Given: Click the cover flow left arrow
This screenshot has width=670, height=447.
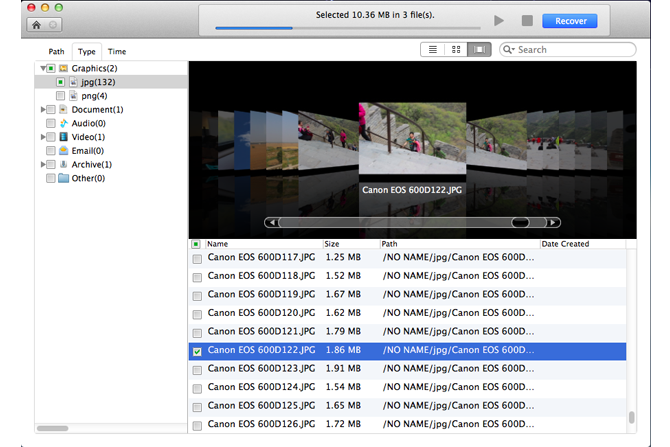Looking at the screenshot, I should pos(271,222).
